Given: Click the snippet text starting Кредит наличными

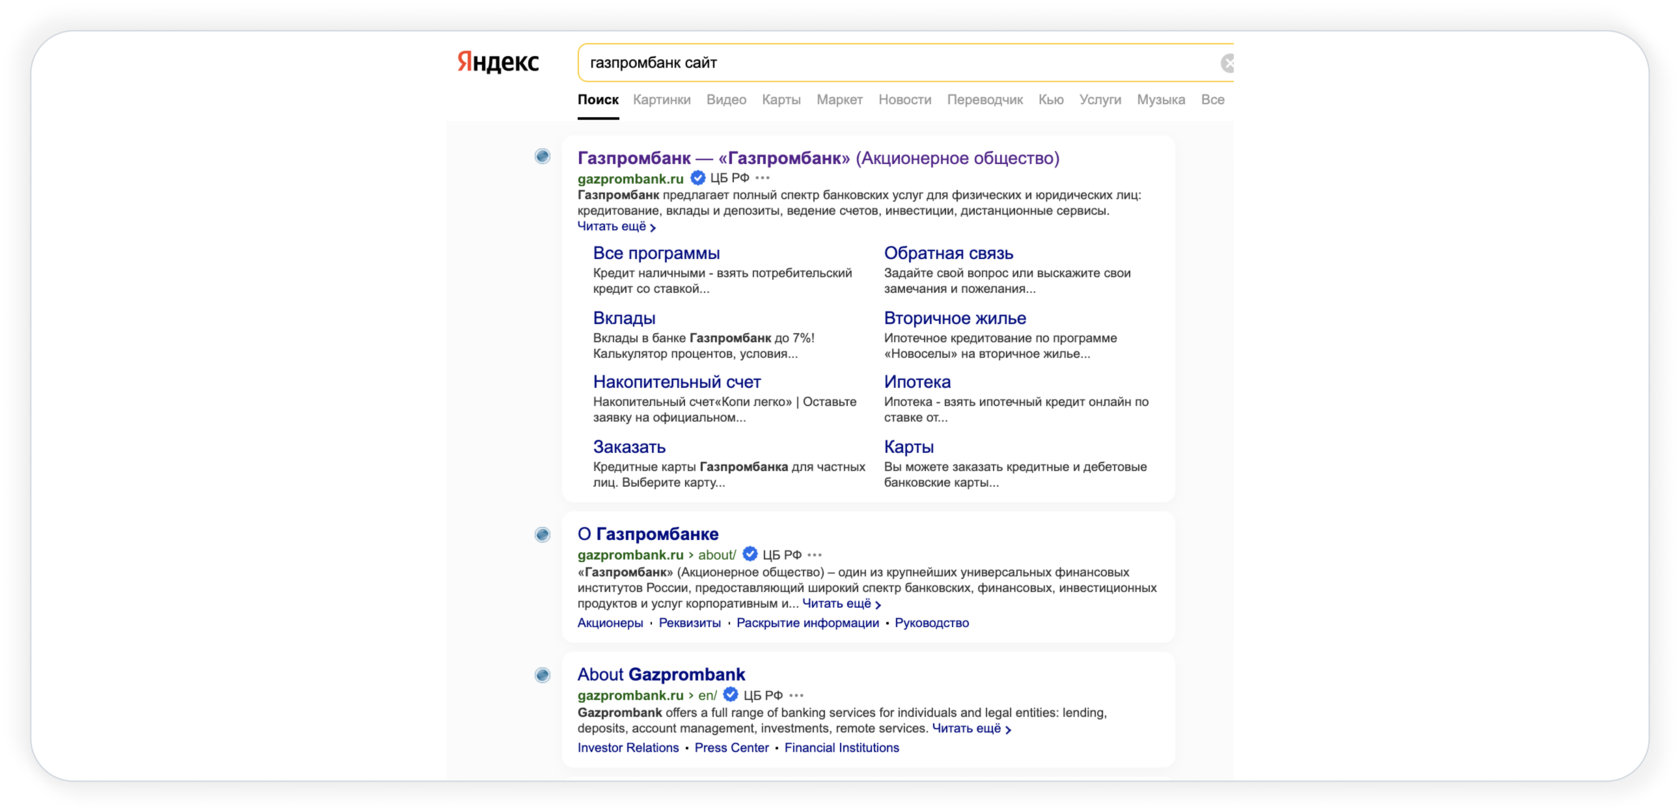Looking at the screenshot, I should click(x=723, y=281).
